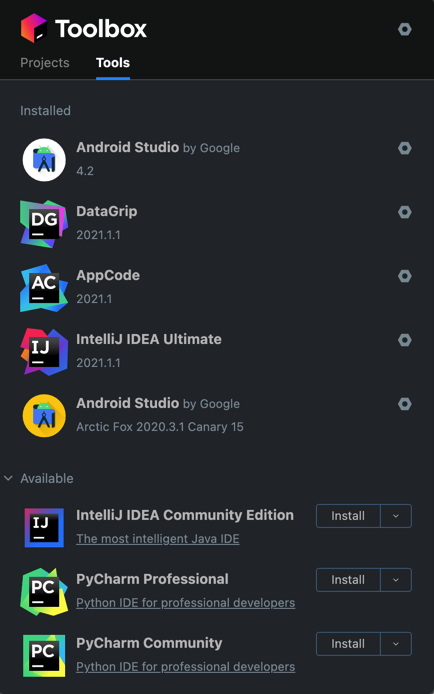Open Toolbox app settings hexagon icon
The width and height of the screenshot is (434, 694).
tap(404, 29)
